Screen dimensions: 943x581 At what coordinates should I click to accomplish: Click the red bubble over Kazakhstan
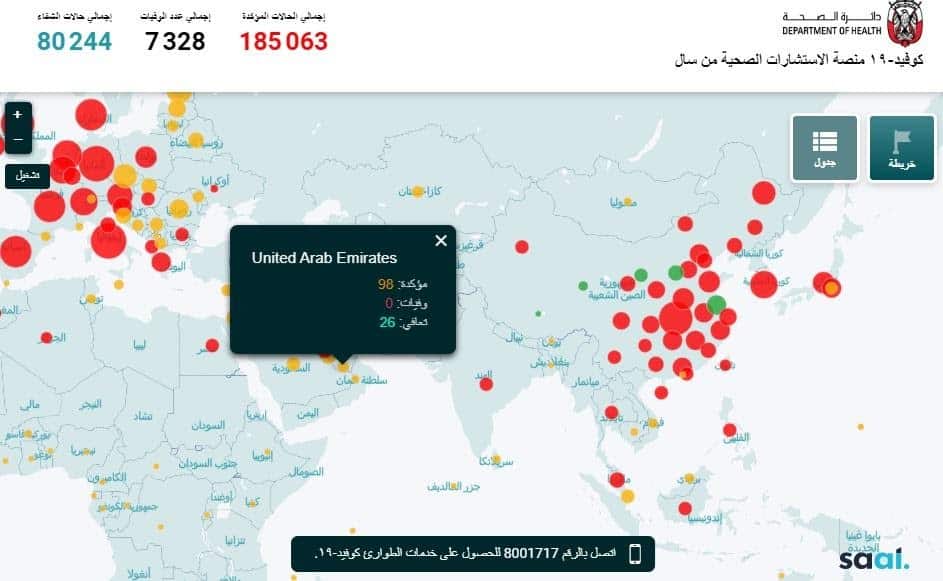point(521,246)
